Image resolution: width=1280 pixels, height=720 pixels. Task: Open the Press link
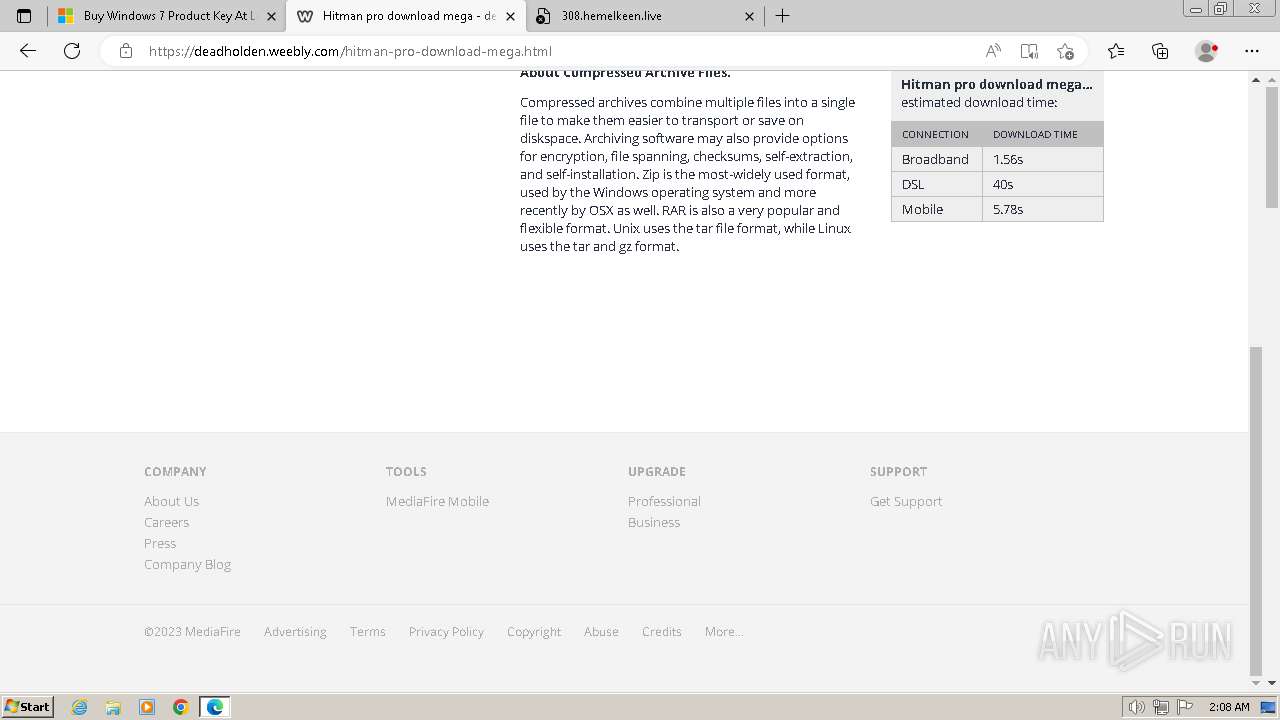point(160,543)
